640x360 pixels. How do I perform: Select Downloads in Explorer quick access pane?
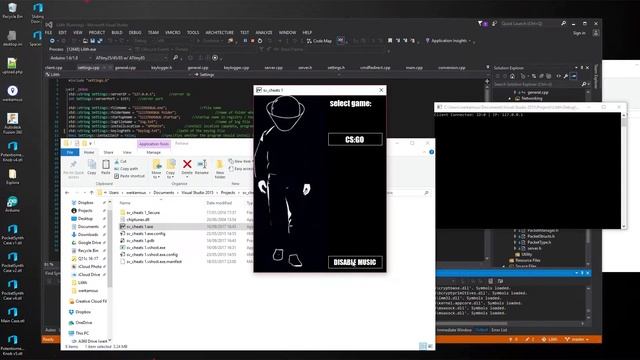pyautogui.click(x=84, y=234)
